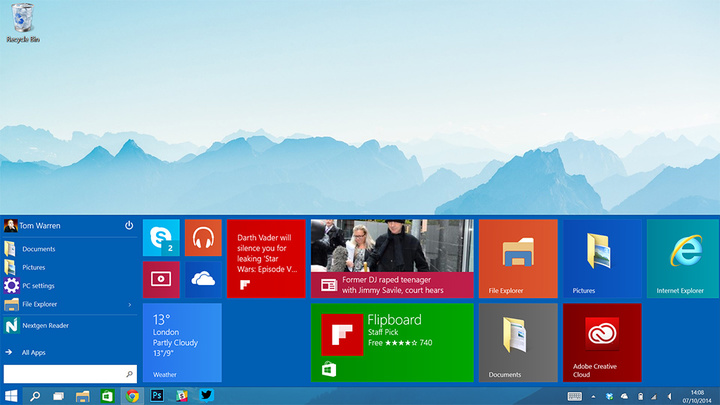Expand All Apps list
720x405 pixels.
[32, 352]
